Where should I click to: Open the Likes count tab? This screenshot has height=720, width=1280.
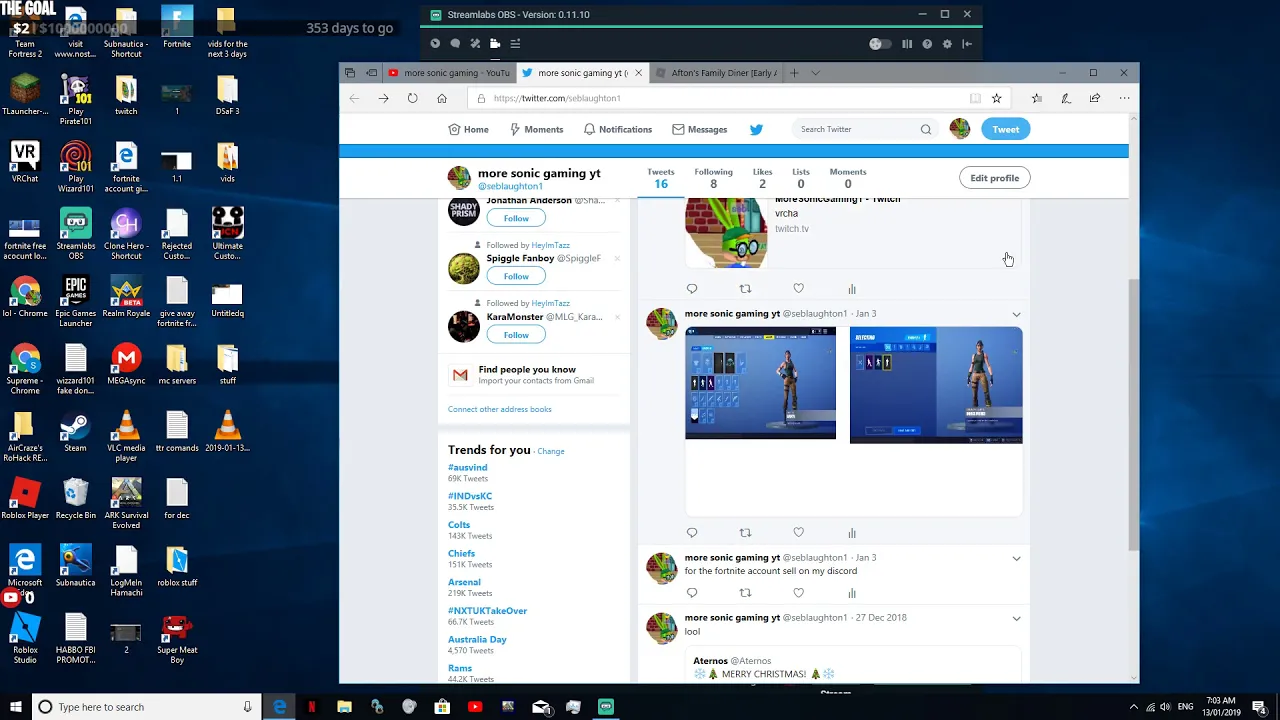click(x=762, y=178)
